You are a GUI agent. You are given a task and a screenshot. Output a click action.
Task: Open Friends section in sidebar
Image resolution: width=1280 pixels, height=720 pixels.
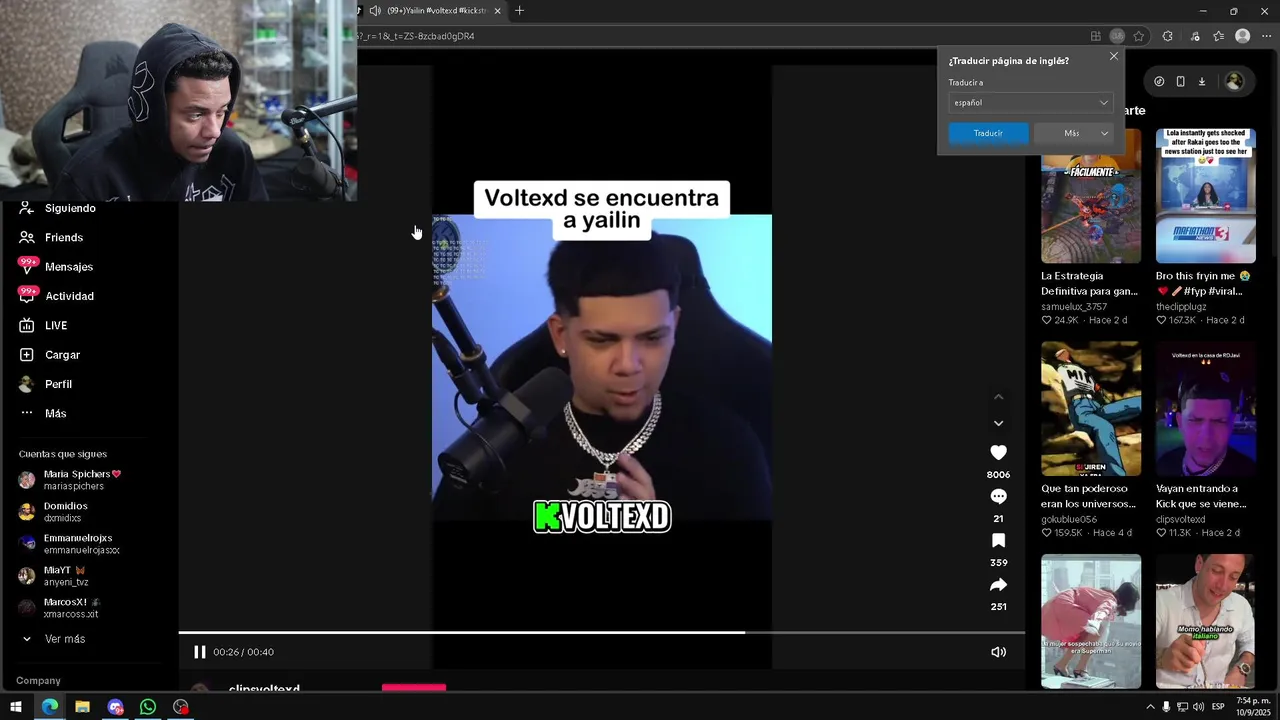(51, 237)
